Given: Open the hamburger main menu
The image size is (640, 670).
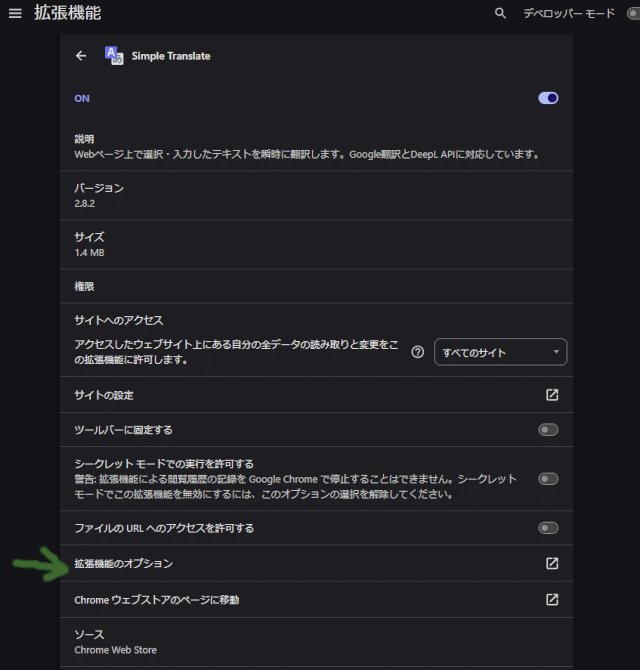Looking at the screenshot, I should [15, 13].
